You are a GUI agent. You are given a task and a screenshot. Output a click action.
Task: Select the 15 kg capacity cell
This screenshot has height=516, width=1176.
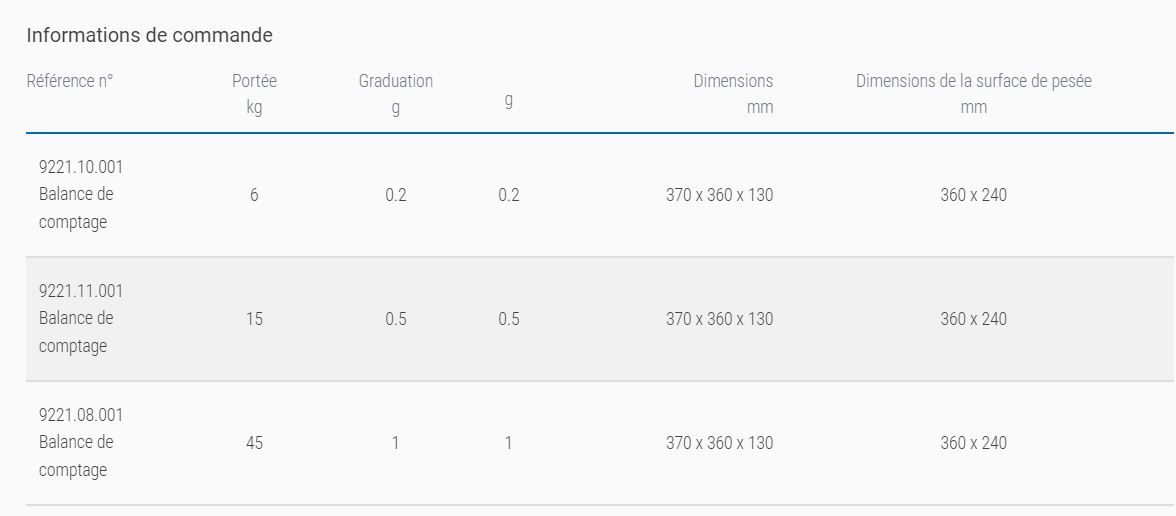click(254, 319)
